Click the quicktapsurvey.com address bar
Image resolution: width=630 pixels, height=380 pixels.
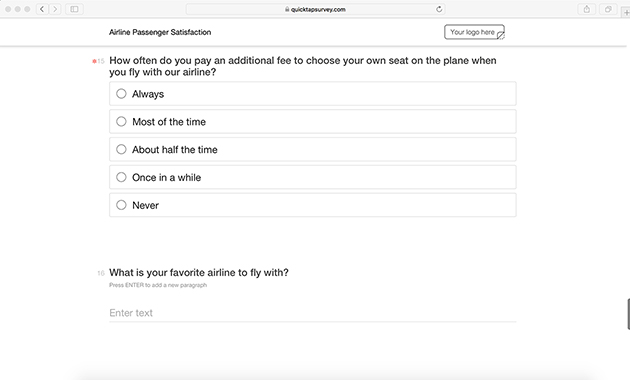(315, 9)
